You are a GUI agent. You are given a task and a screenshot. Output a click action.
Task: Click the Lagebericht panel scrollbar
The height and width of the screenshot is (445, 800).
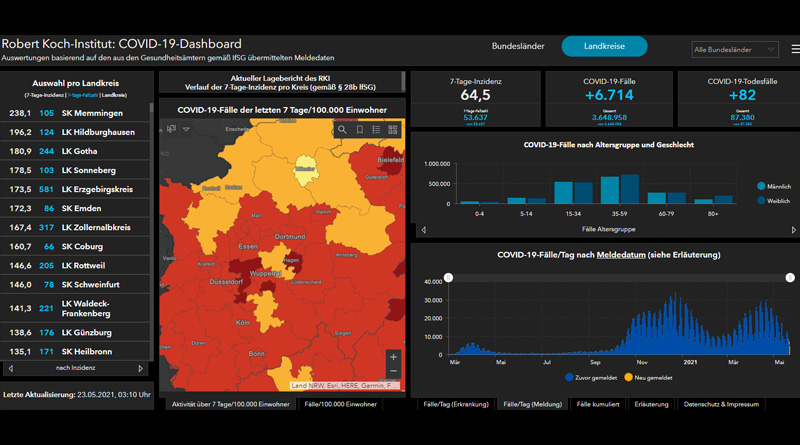click(x=404, y=82)
